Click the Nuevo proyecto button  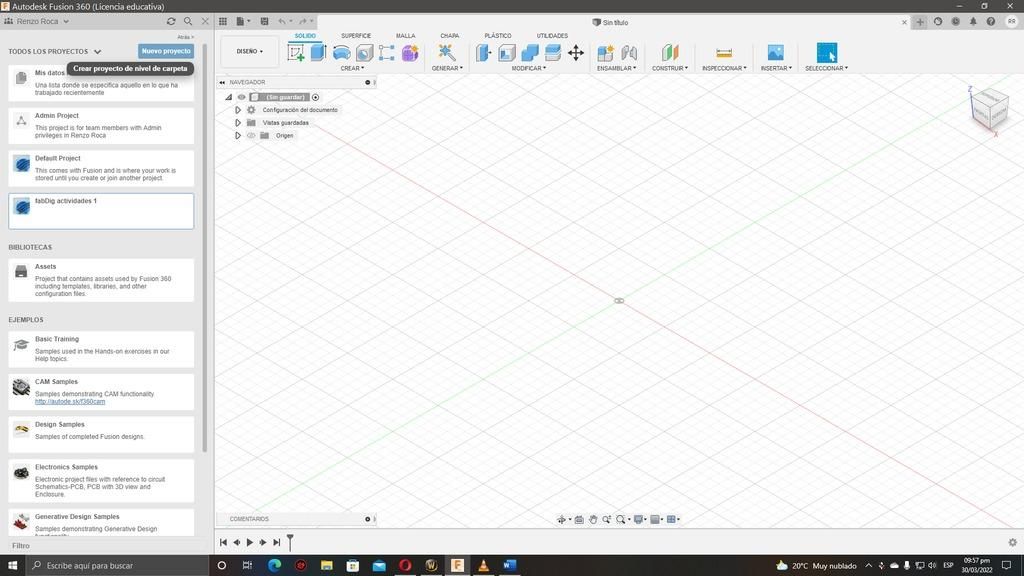166,51
